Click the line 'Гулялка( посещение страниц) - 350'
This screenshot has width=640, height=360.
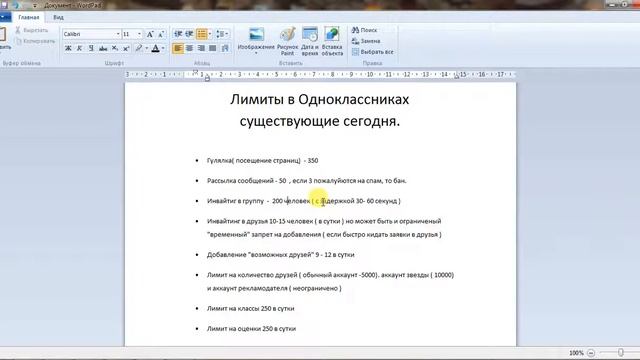[x=262, y=160]
